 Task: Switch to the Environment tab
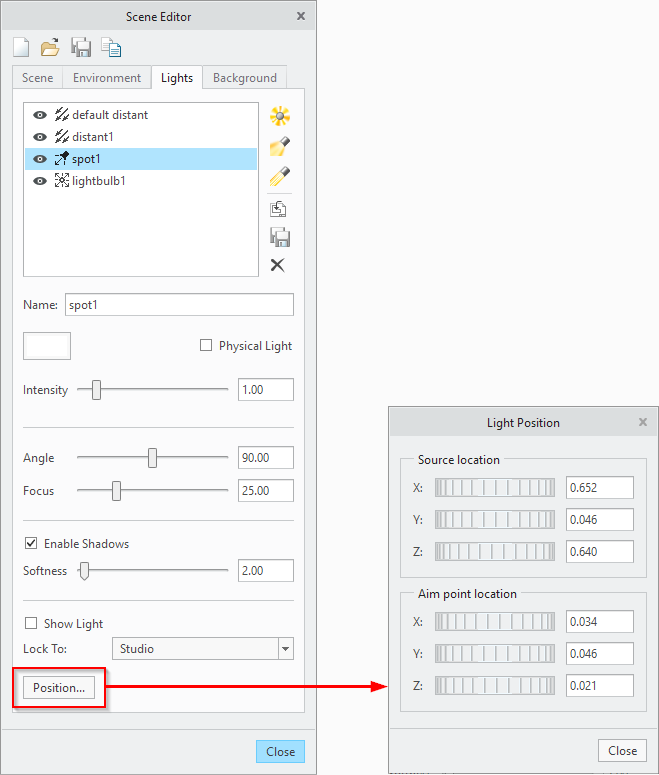pos(107,78)
